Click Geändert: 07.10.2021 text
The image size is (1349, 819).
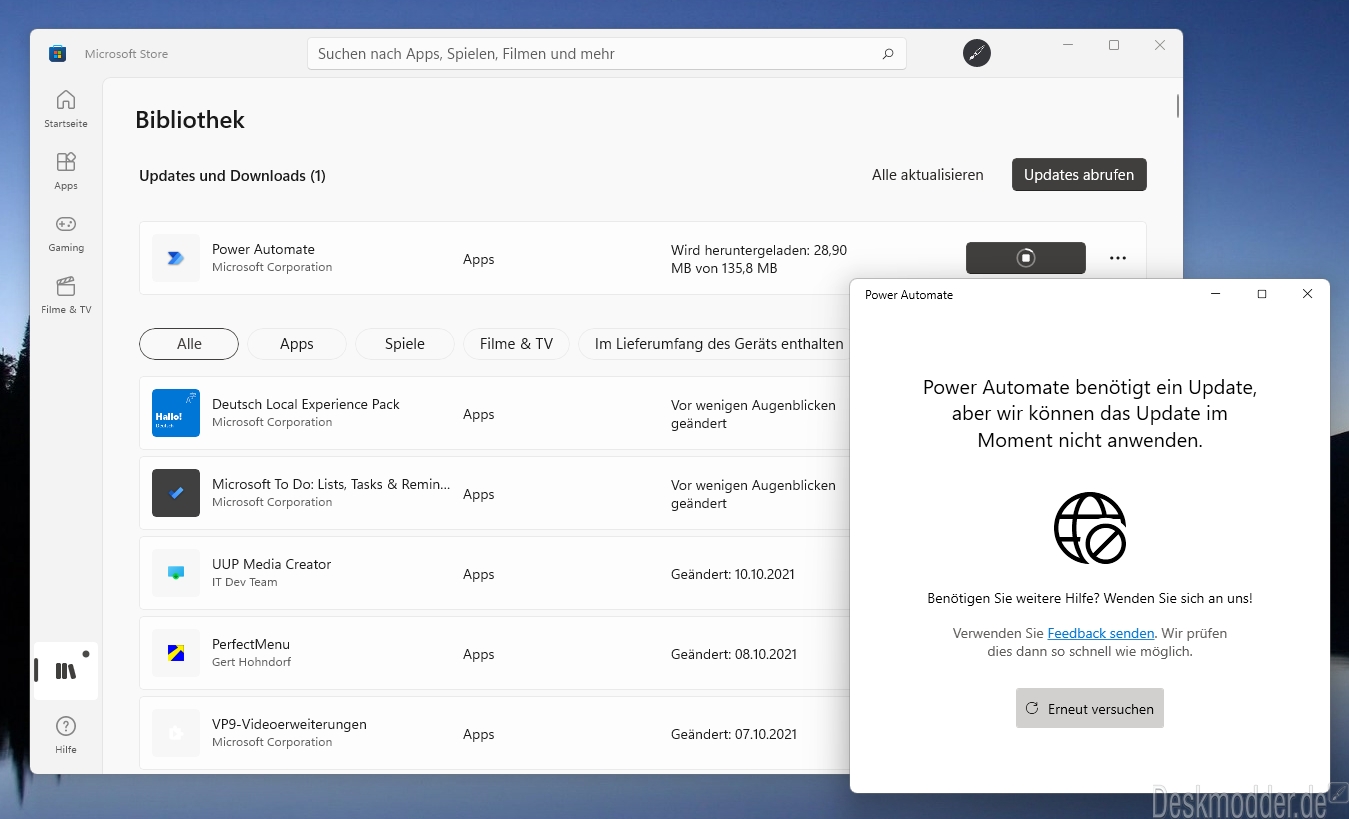[734, 735]
